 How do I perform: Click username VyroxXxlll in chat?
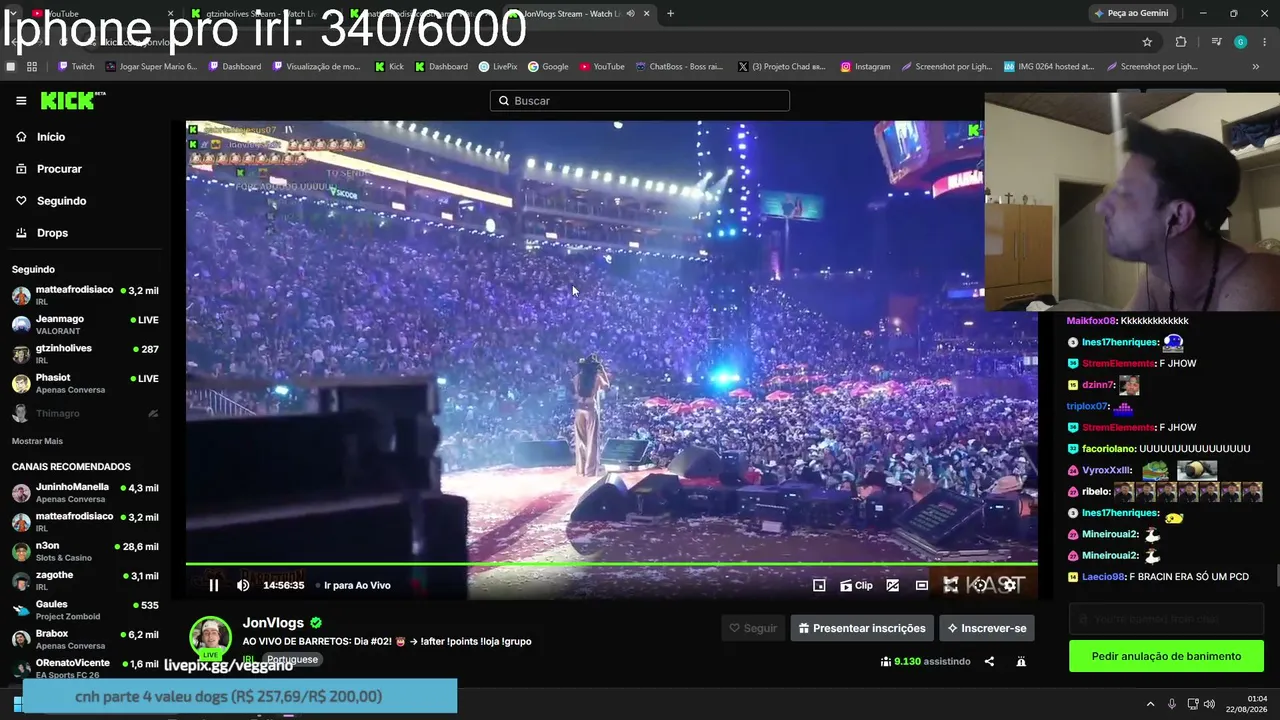tap(1107, 470)
